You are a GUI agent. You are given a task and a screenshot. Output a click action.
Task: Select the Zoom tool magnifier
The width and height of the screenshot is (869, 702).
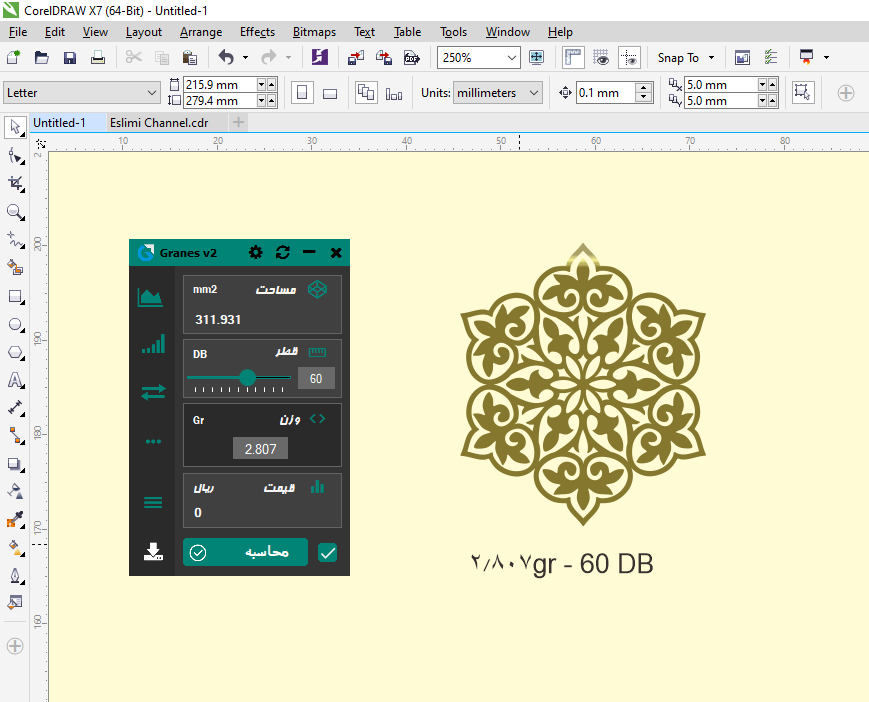point(15,212)
